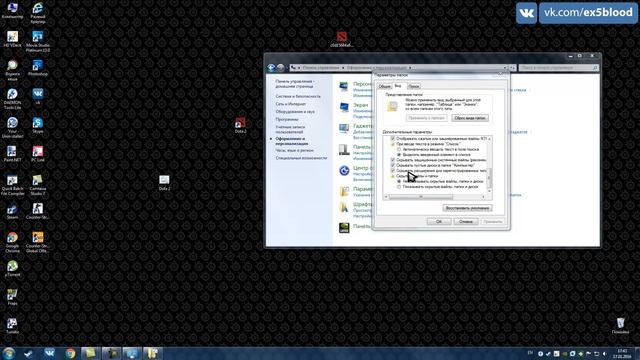This screenshot has height=360, width=640.
Task: Open Chrome from the taskbar
Action: pyautogui.click(x=70, y=353)
